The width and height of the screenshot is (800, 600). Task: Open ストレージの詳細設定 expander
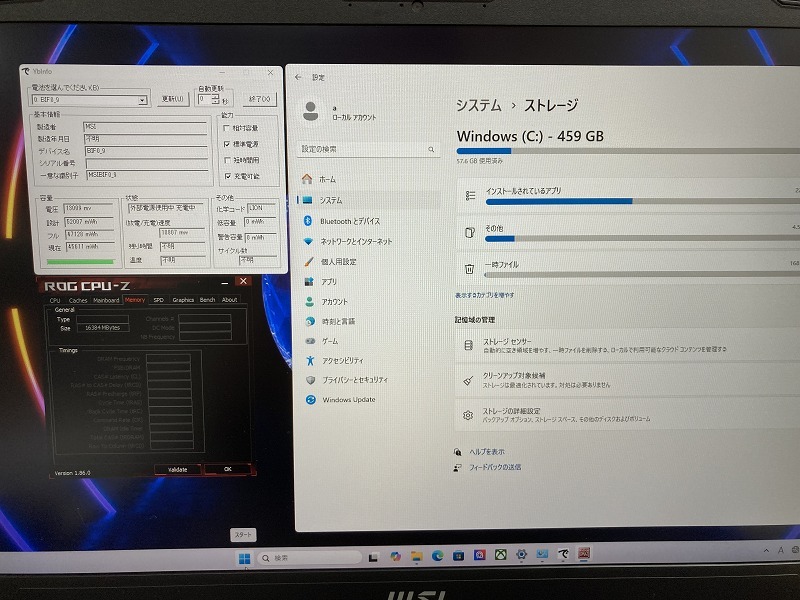[x=628, y=415]
